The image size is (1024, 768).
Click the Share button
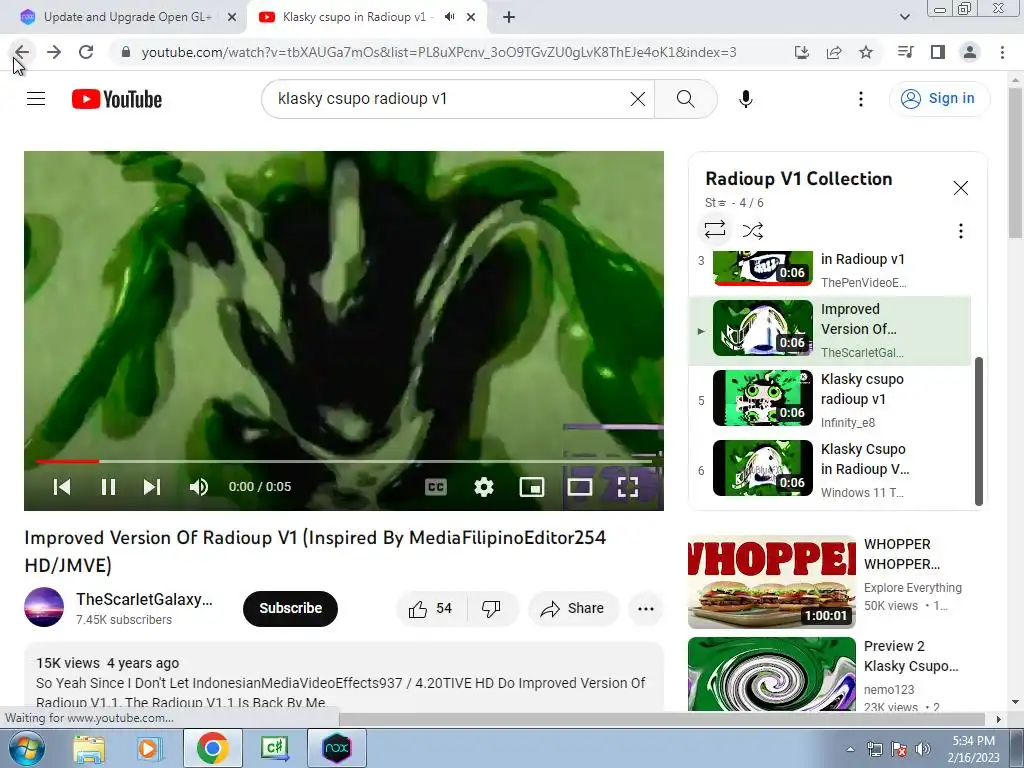click(573, 609)
